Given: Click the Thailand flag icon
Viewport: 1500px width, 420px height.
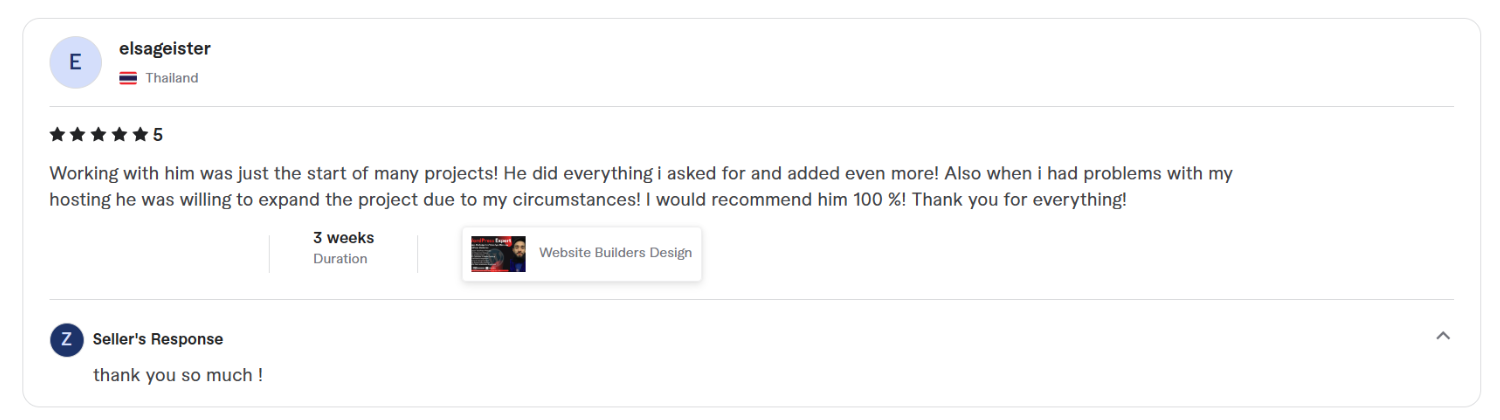Looking at the screenshot, I should [x=128, y=78].
